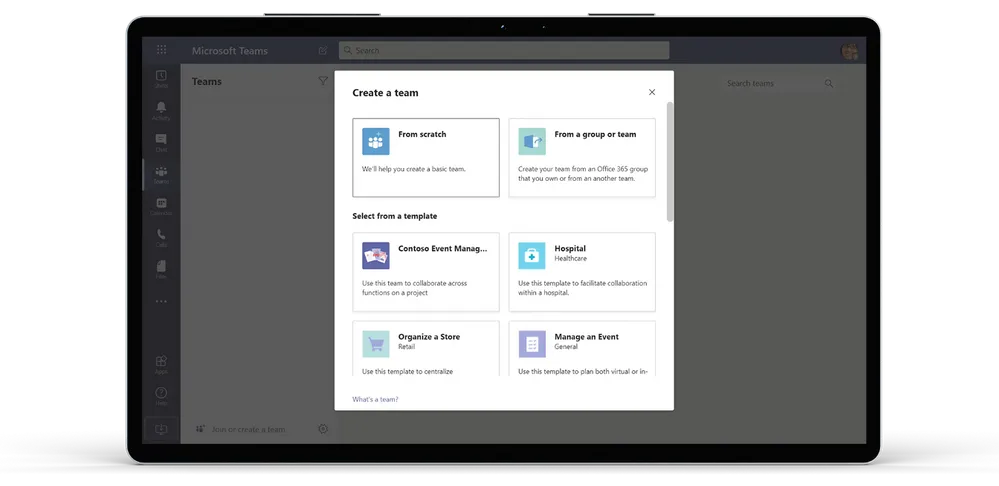Click the Select from a template heading
The width and height of the screenshot is (999, 486).
pyautogui.click(x=394, y=216)
